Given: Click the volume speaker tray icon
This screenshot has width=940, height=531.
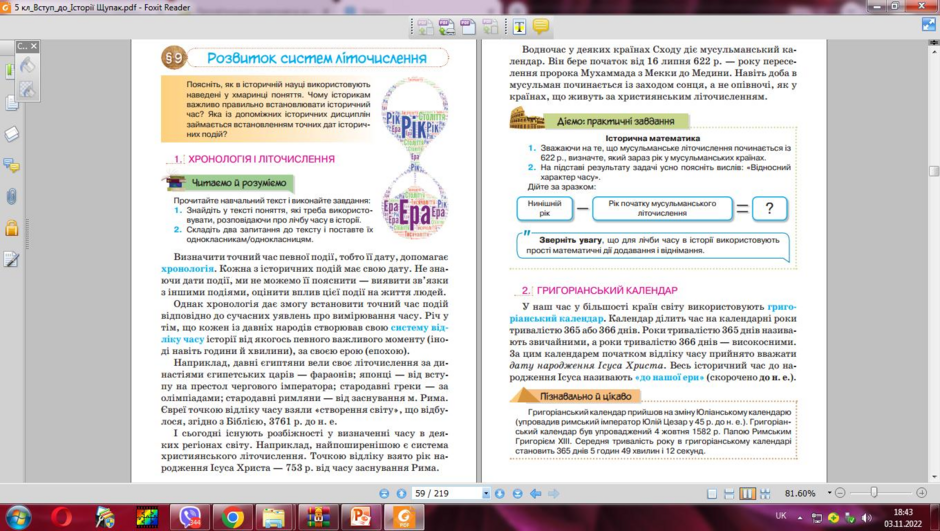Looking at the screenshot, I should (x=866, y=517).
